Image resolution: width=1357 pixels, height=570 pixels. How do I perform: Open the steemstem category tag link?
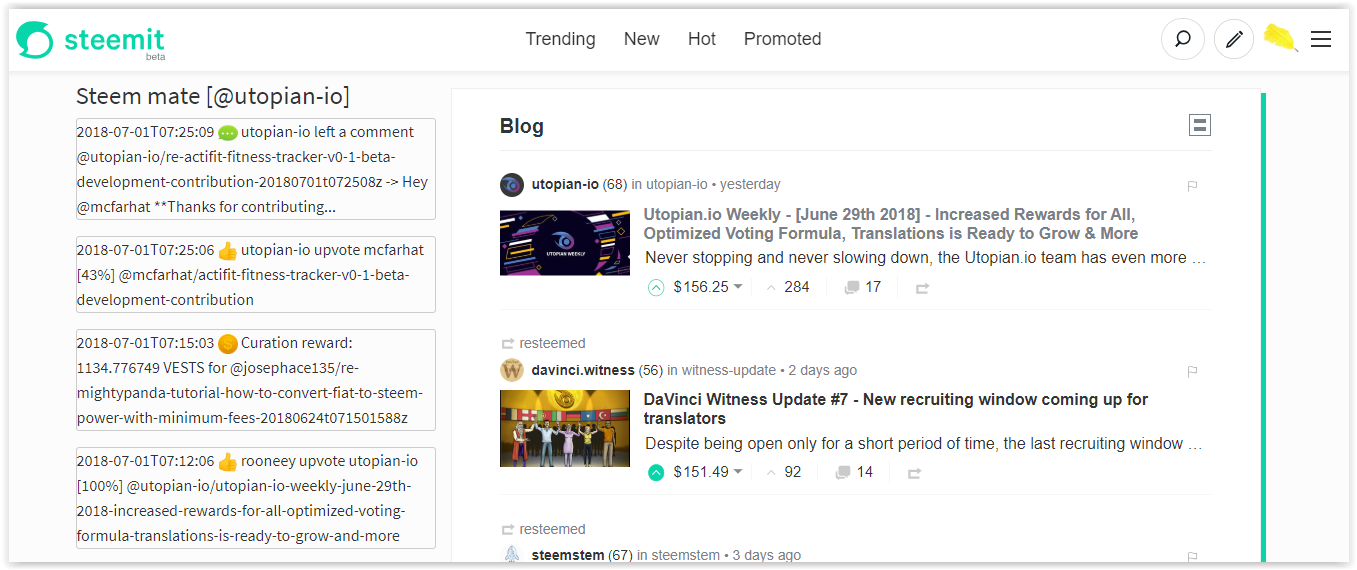pyautogui.click(x=685, y=555)
